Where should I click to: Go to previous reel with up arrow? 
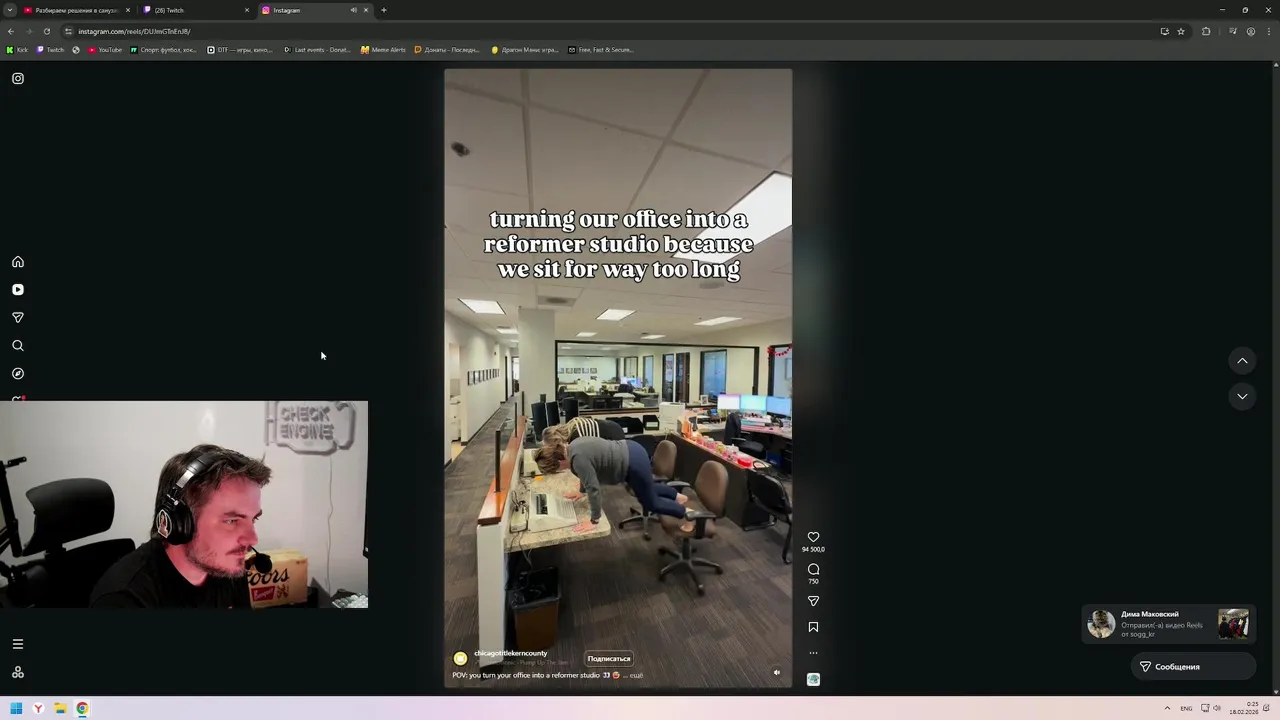point(1242,361)
